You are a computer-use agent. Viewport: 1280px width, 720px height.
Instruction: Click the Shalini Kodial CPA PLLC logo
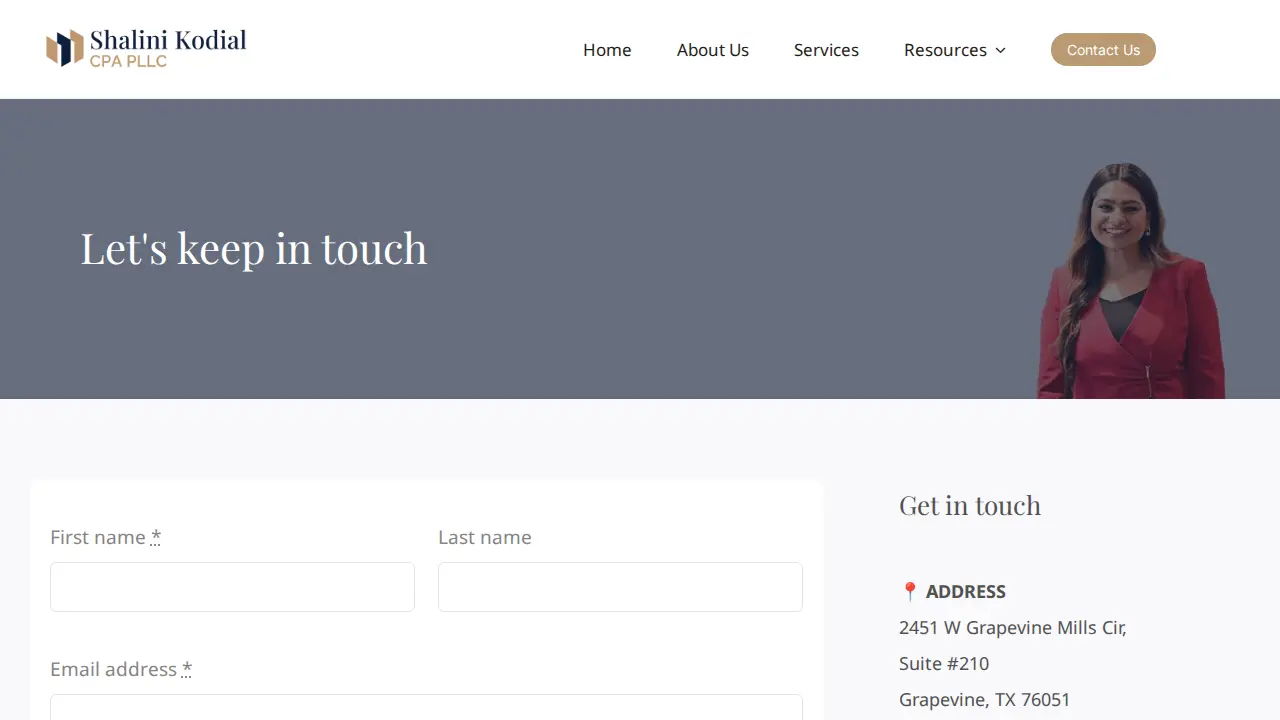(x=146, y=48)
